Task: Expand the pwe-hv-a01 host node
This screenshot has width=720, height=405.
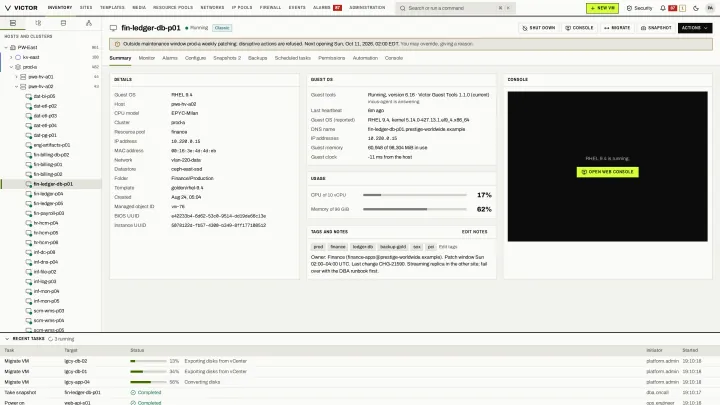Action: pos(16,77)
